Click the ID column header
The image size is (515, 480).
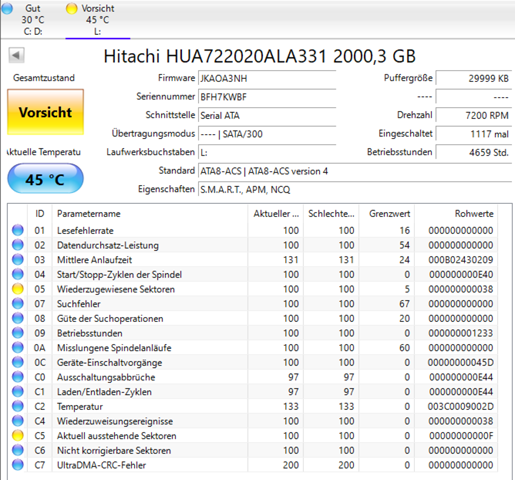pyautogui.click(x=40, y=213)
